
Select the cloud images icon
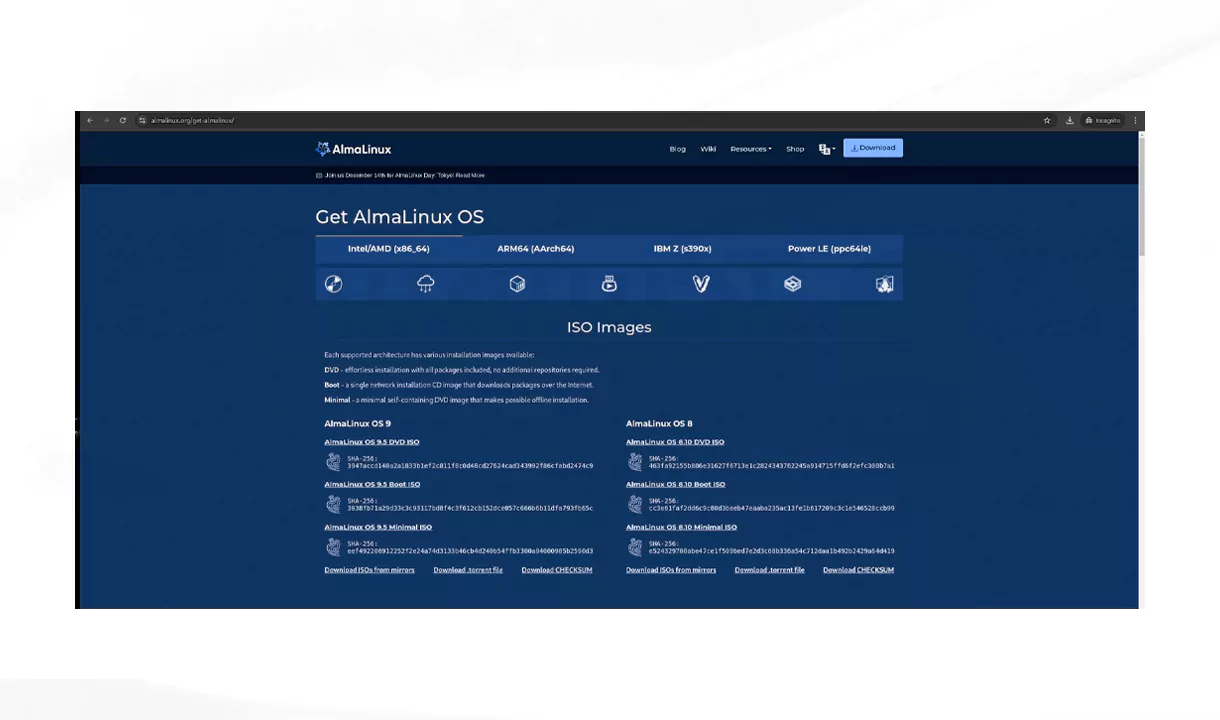(x=426, y=284)
